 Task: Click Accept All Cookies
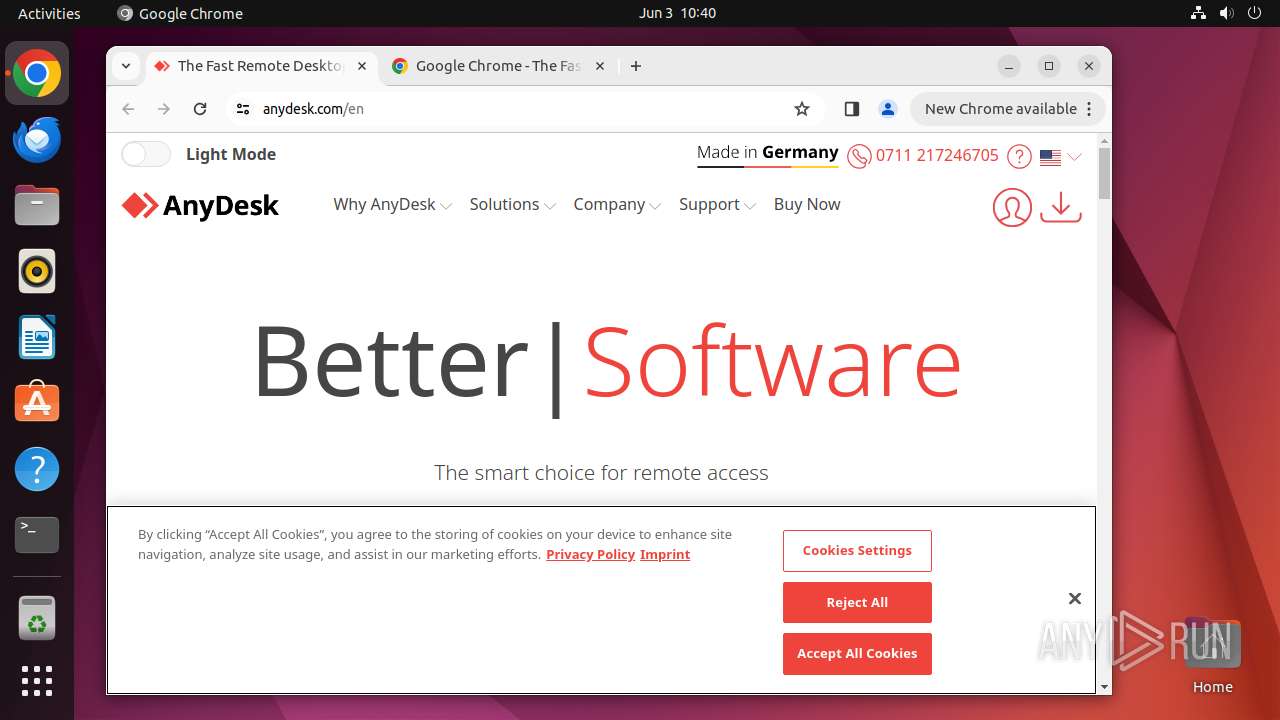pos(857,654)
